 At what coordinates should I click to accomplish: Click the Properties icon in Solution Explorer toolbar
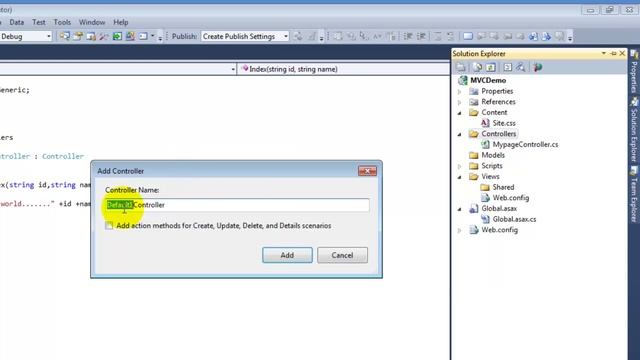coord(461,67)
